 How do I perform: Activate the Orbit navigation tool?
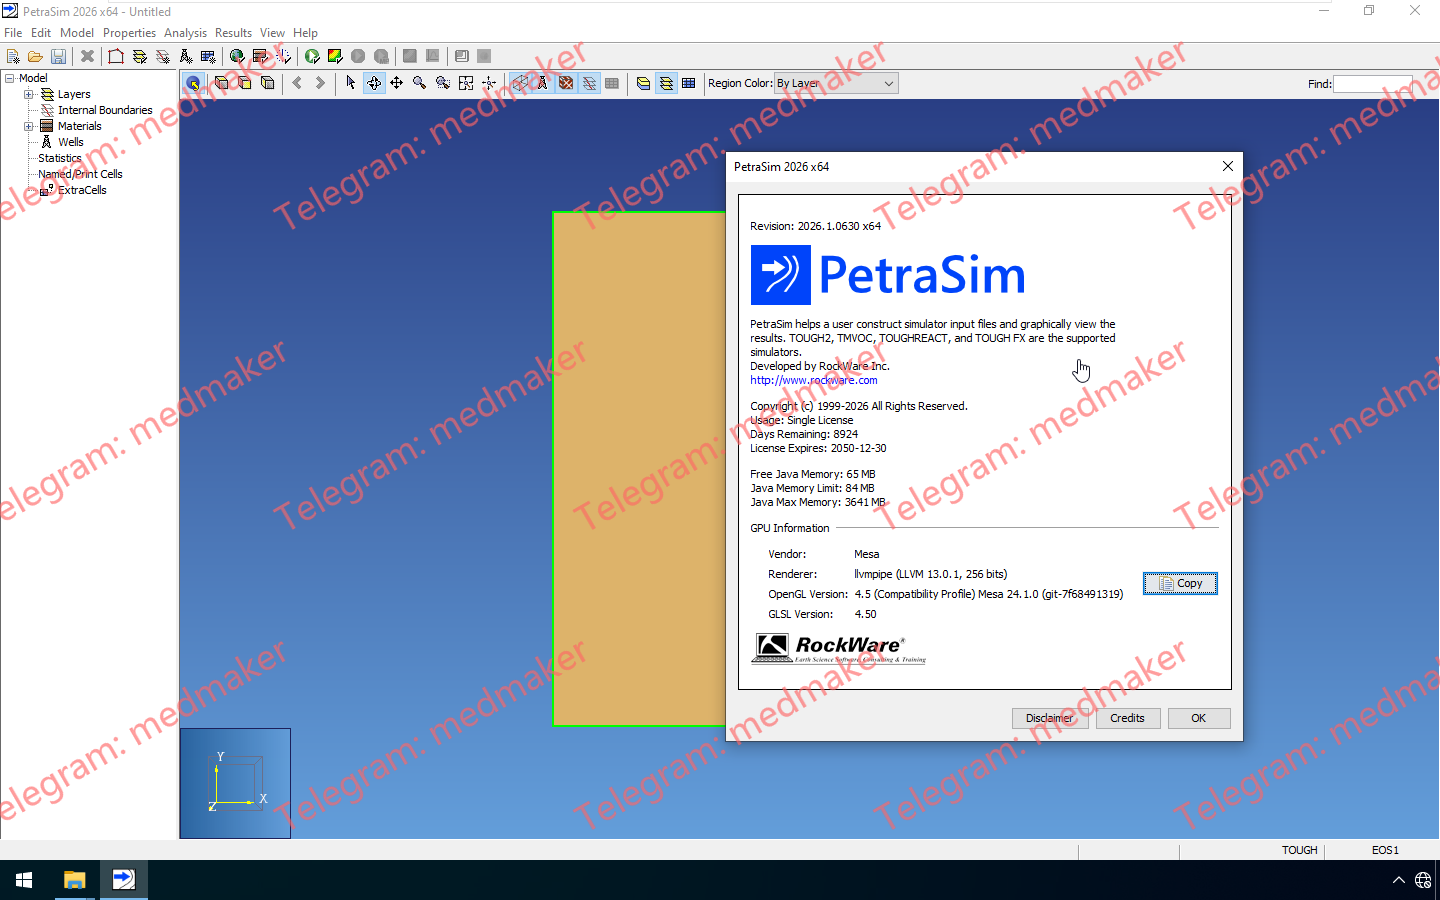point(374,83)
